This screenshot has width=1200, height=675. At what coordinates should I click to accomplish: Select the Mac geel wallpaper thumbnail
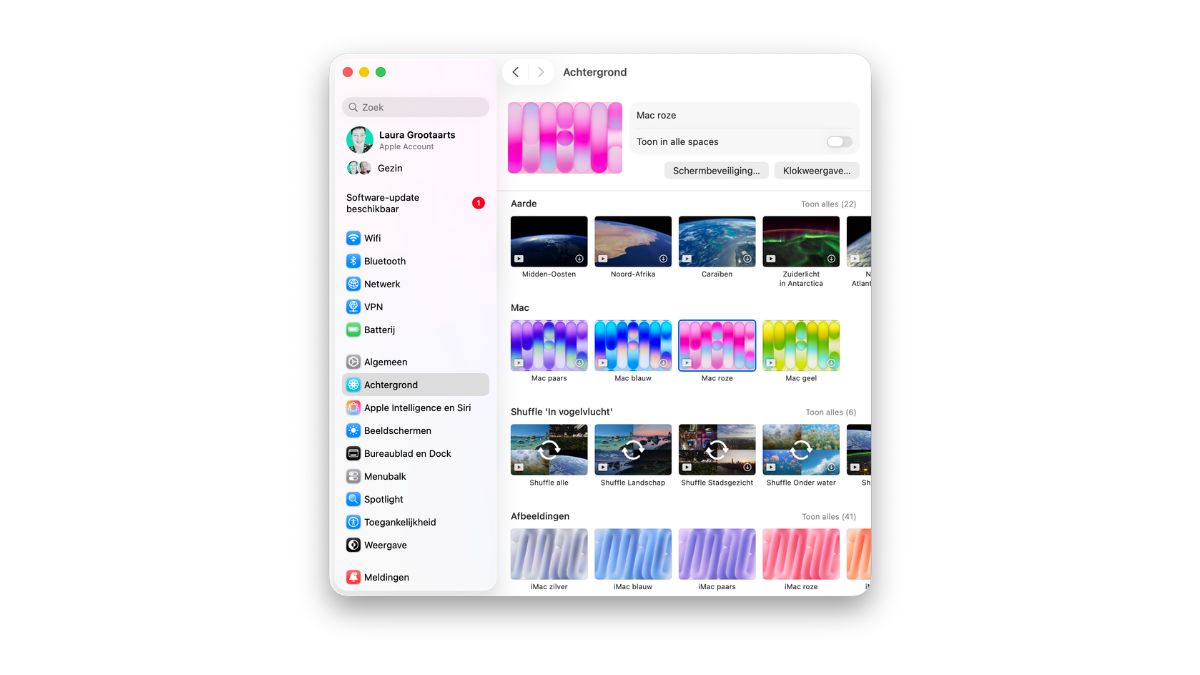(x=801, y=344)
